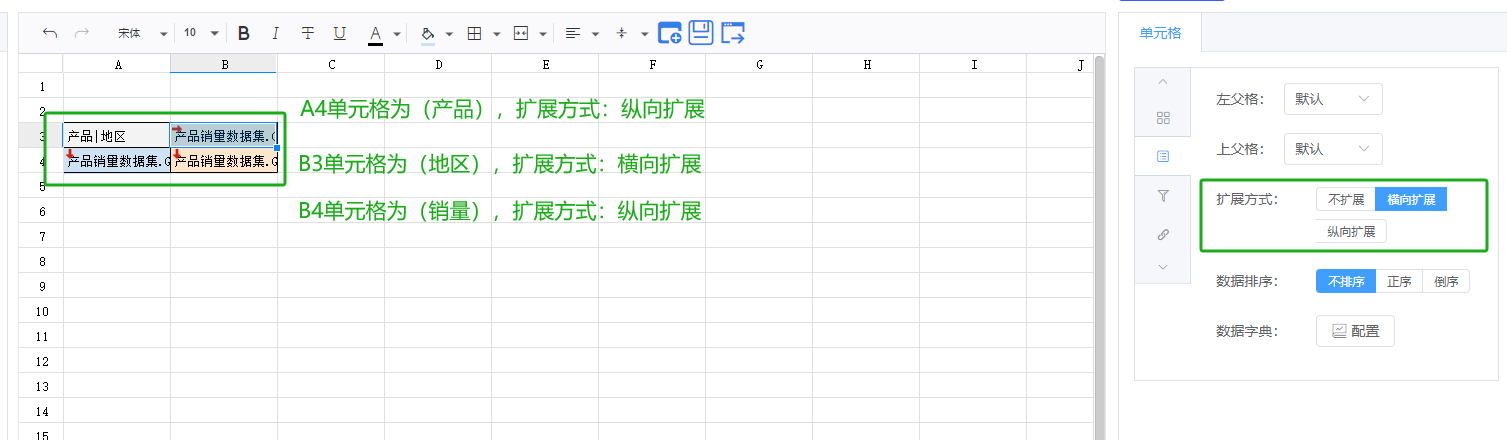Undo the last action

pyautogui.click(x=50, y=33)
